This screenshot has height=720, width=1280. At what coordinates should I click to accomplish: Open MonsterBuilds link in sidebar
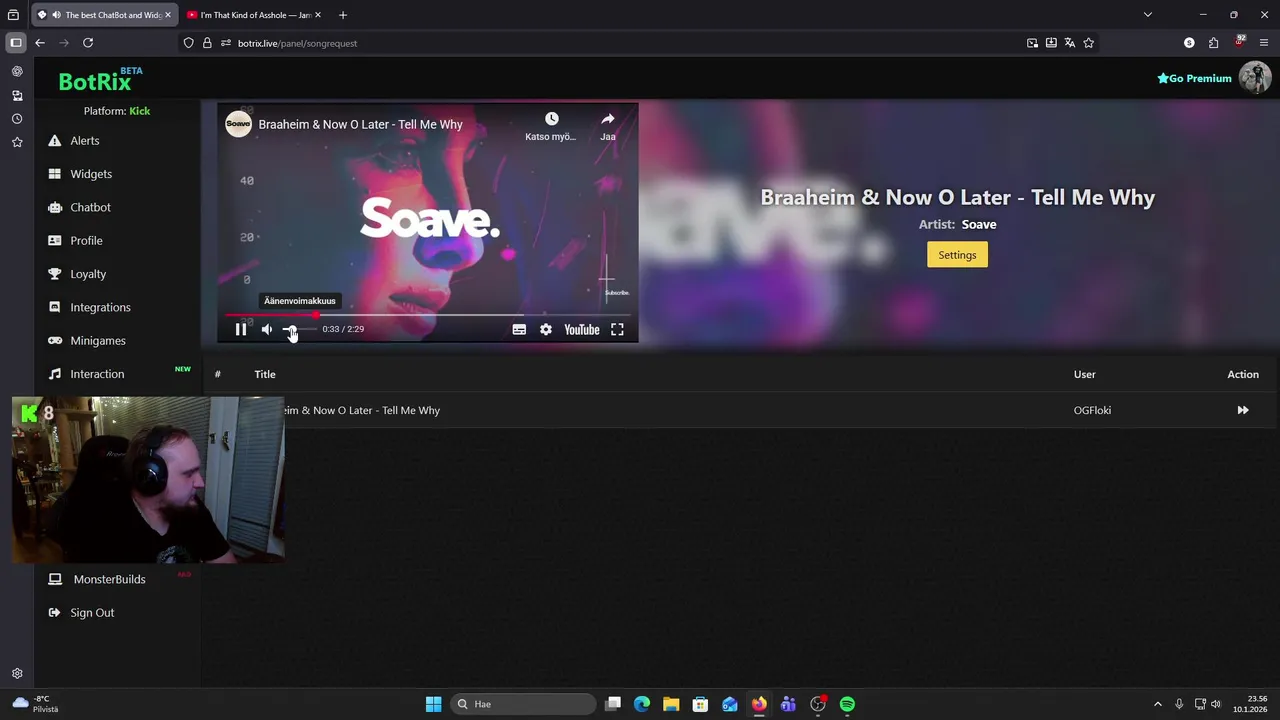(x=109, y=579)
